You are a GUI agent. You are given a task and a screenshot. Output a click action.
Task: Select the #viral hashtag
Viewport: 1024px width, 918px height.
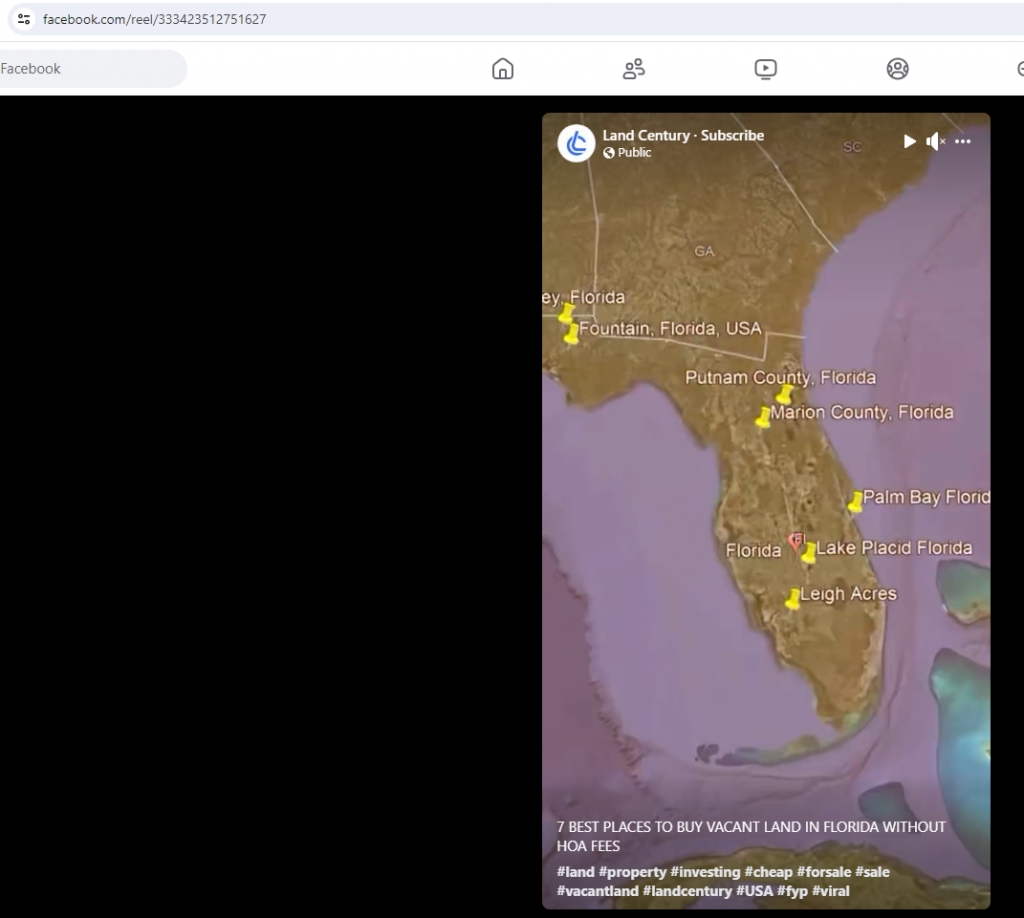[831, 891]
